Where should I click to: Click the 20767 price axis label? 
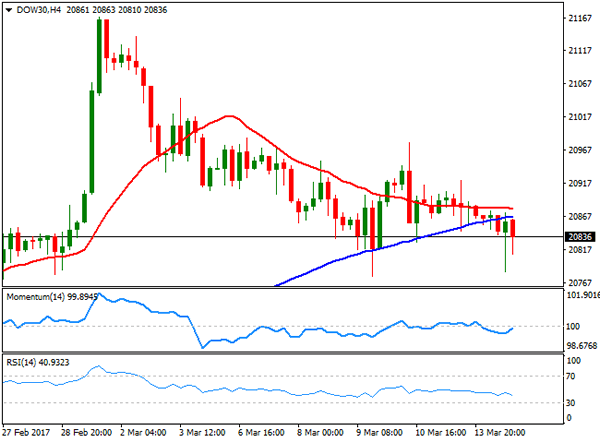pyautogui.click(x=580, y=283)
